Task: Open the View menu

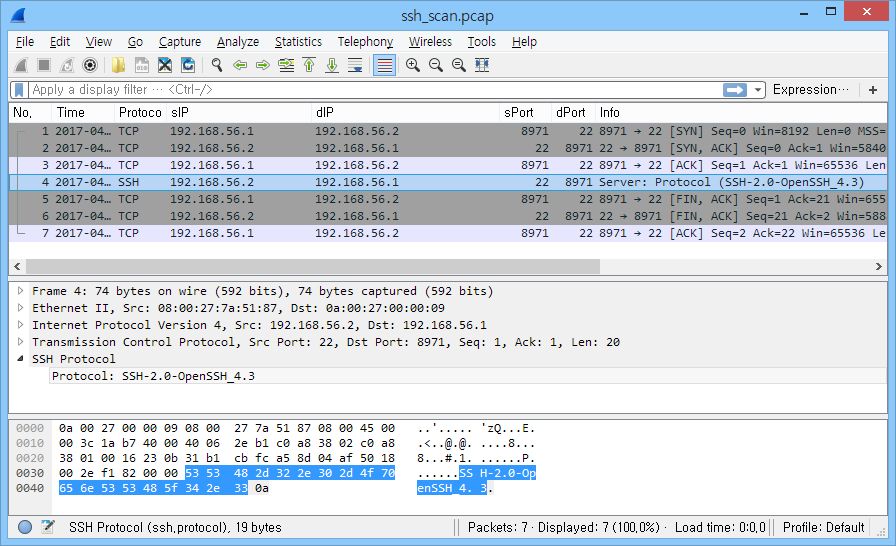Action: (98, 42)
